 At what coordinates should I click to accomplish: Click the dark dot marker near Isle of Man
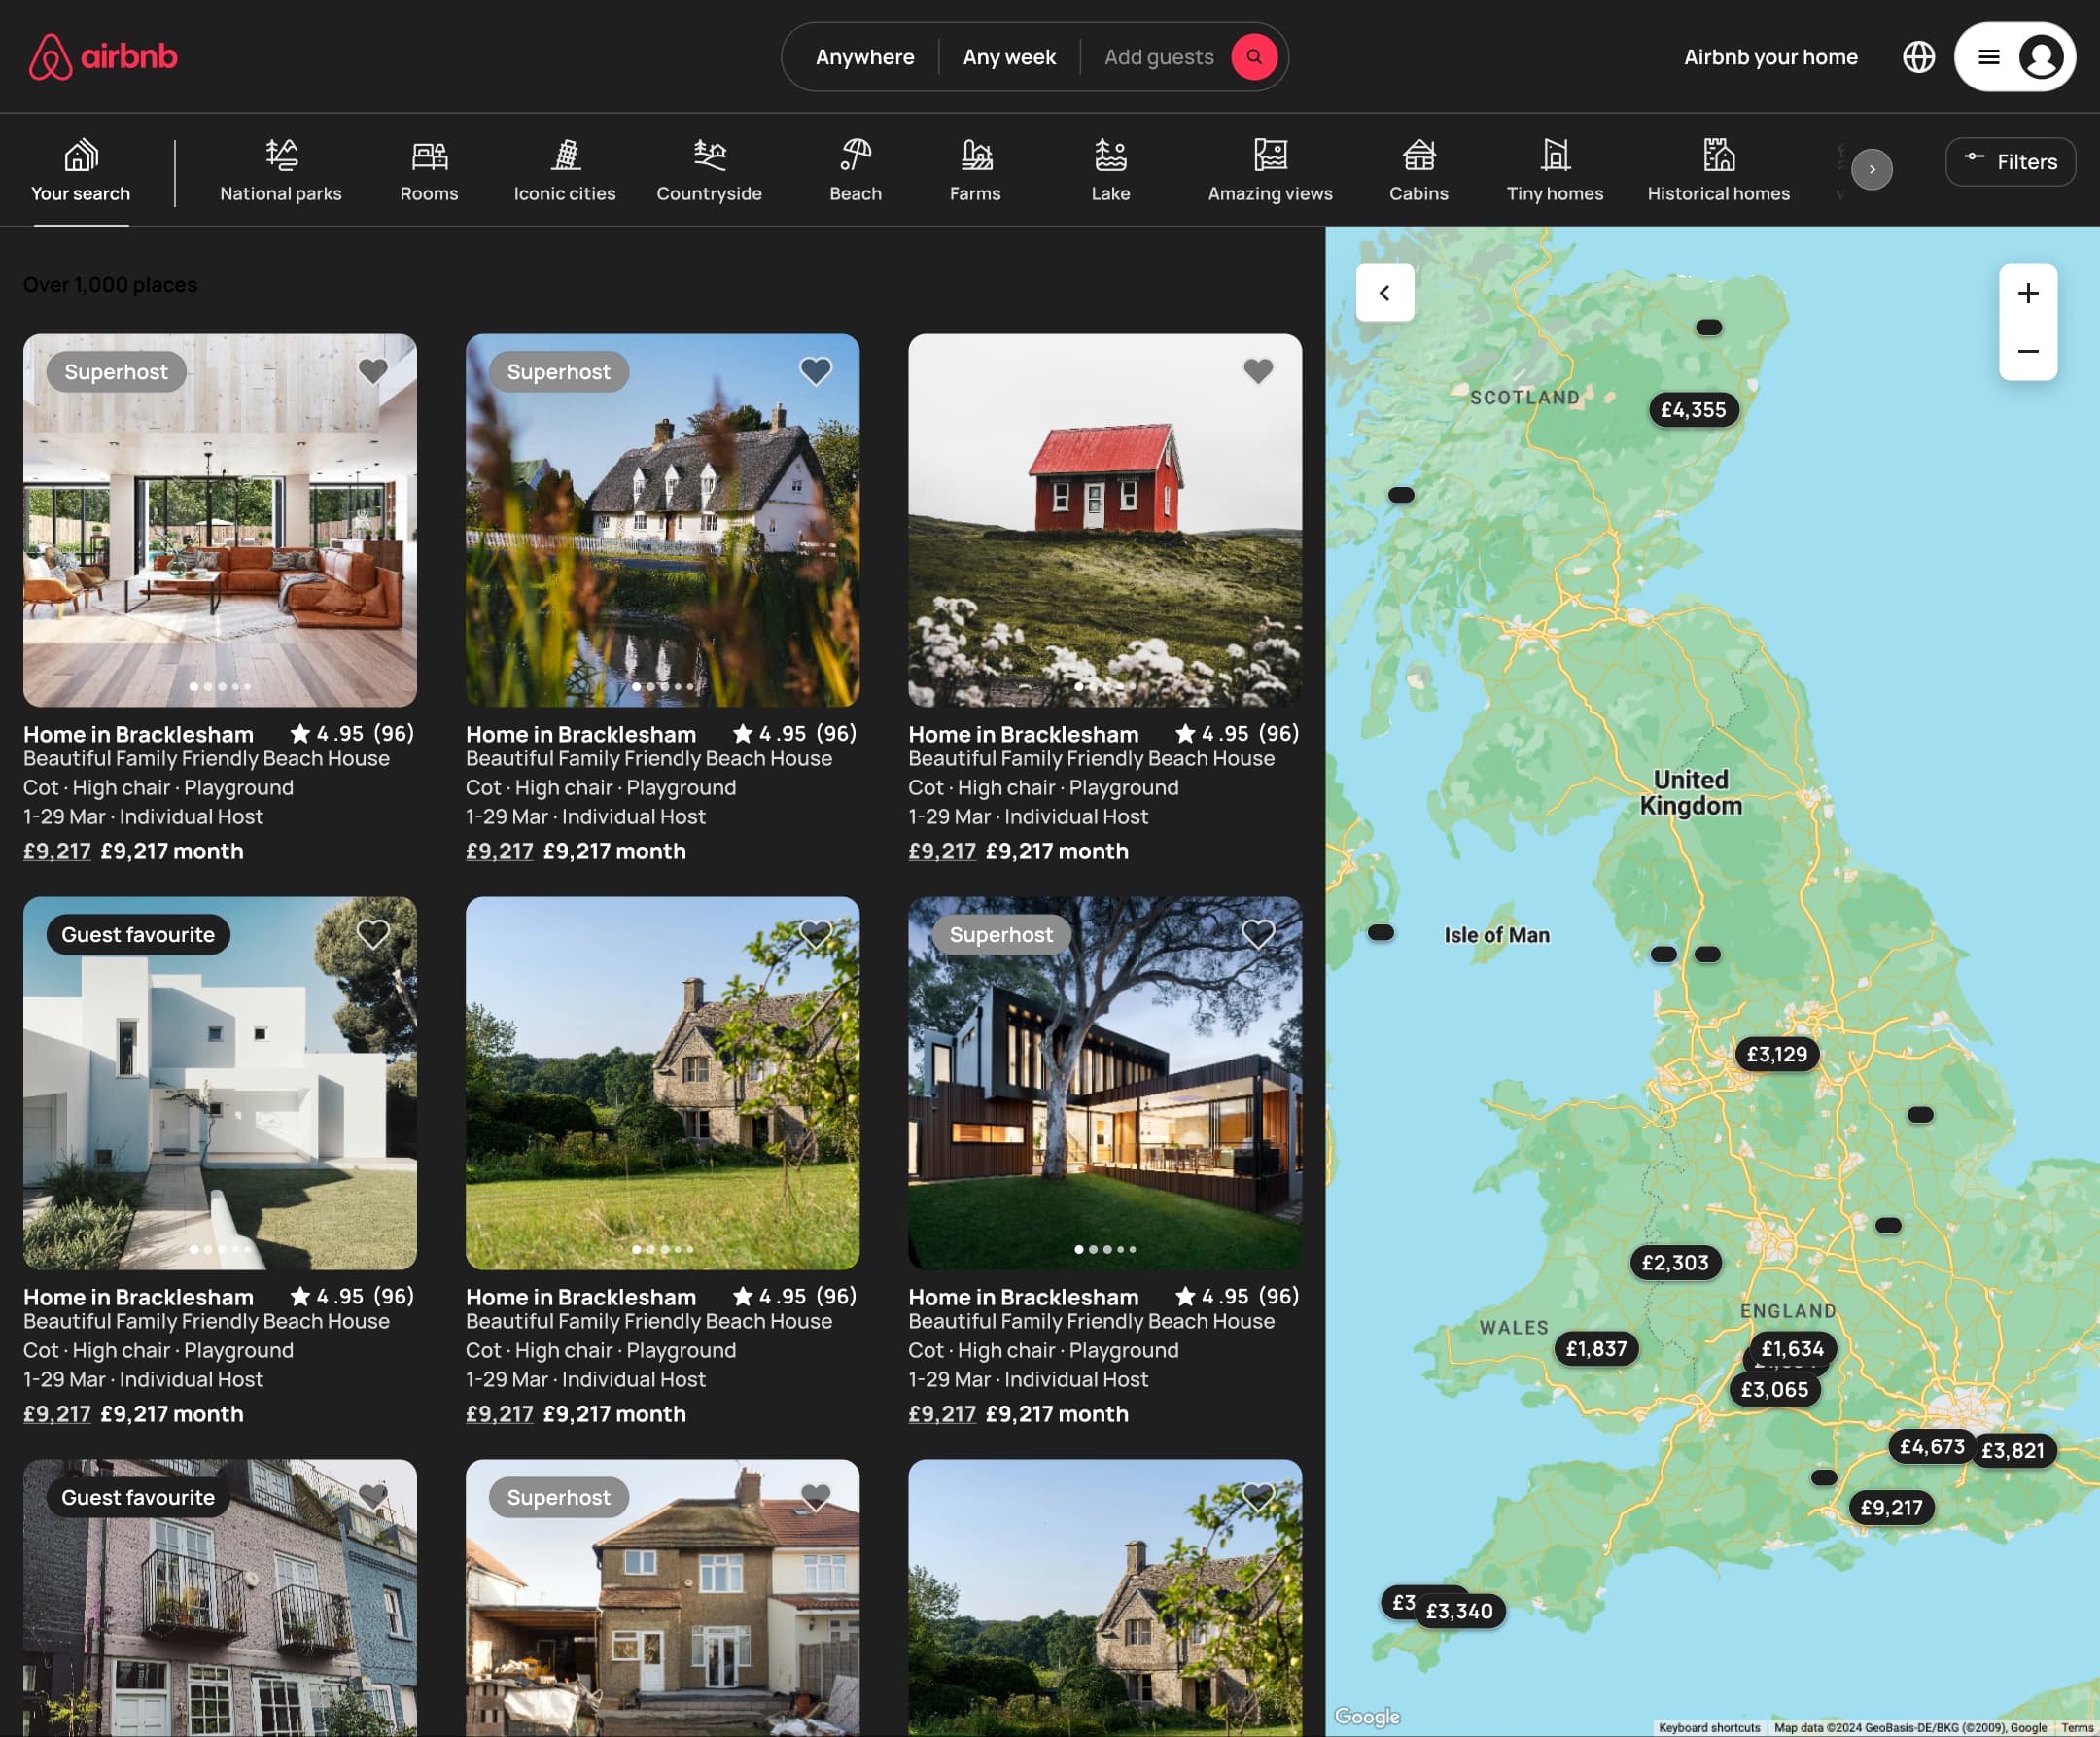(1381, 933)
